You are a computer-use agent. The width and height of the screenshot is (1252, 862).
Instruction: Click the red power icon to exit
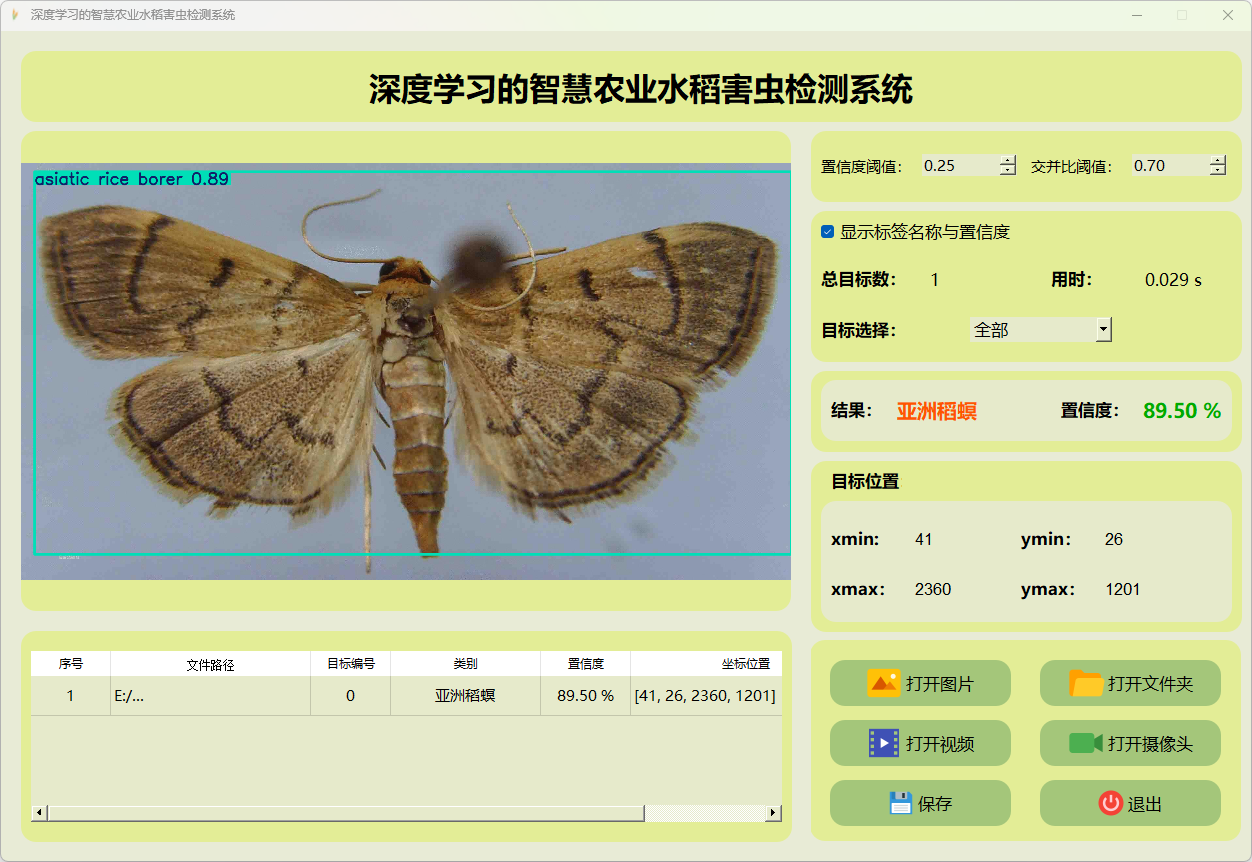pyautogui.click(x=1110, y=803)
